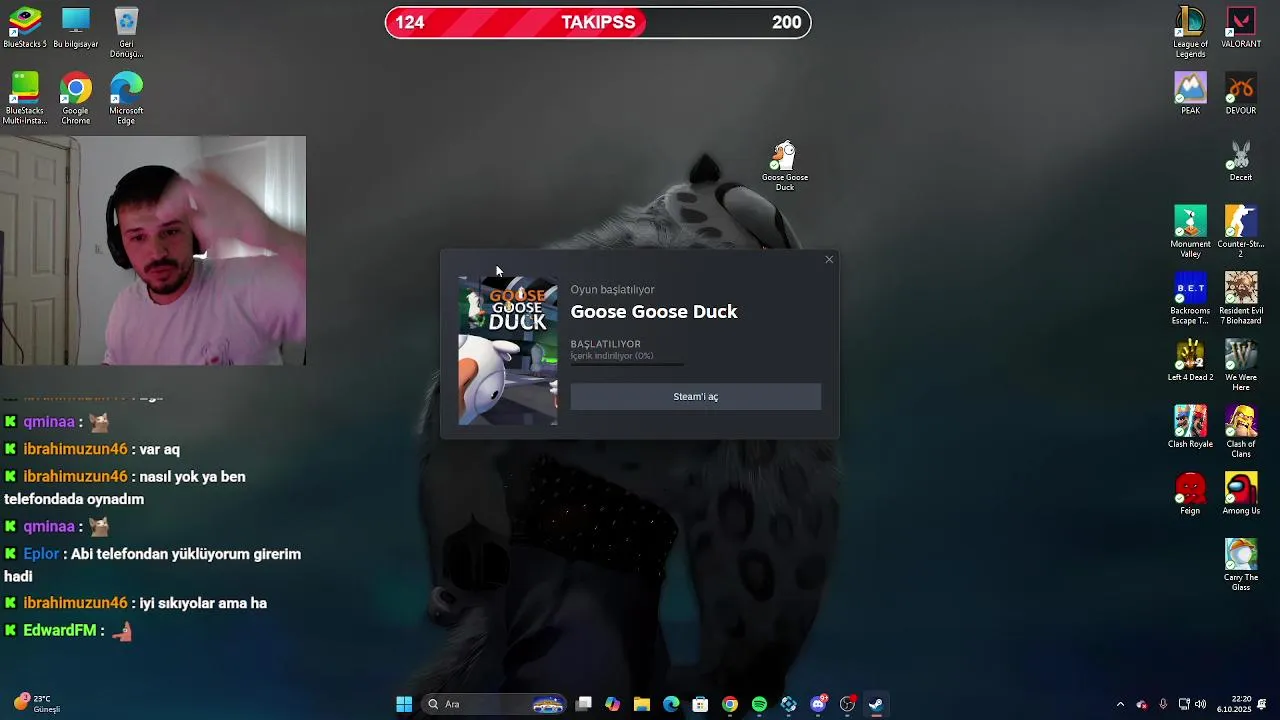Close the Goose Goose Duck launch dialog

point(829,260)
